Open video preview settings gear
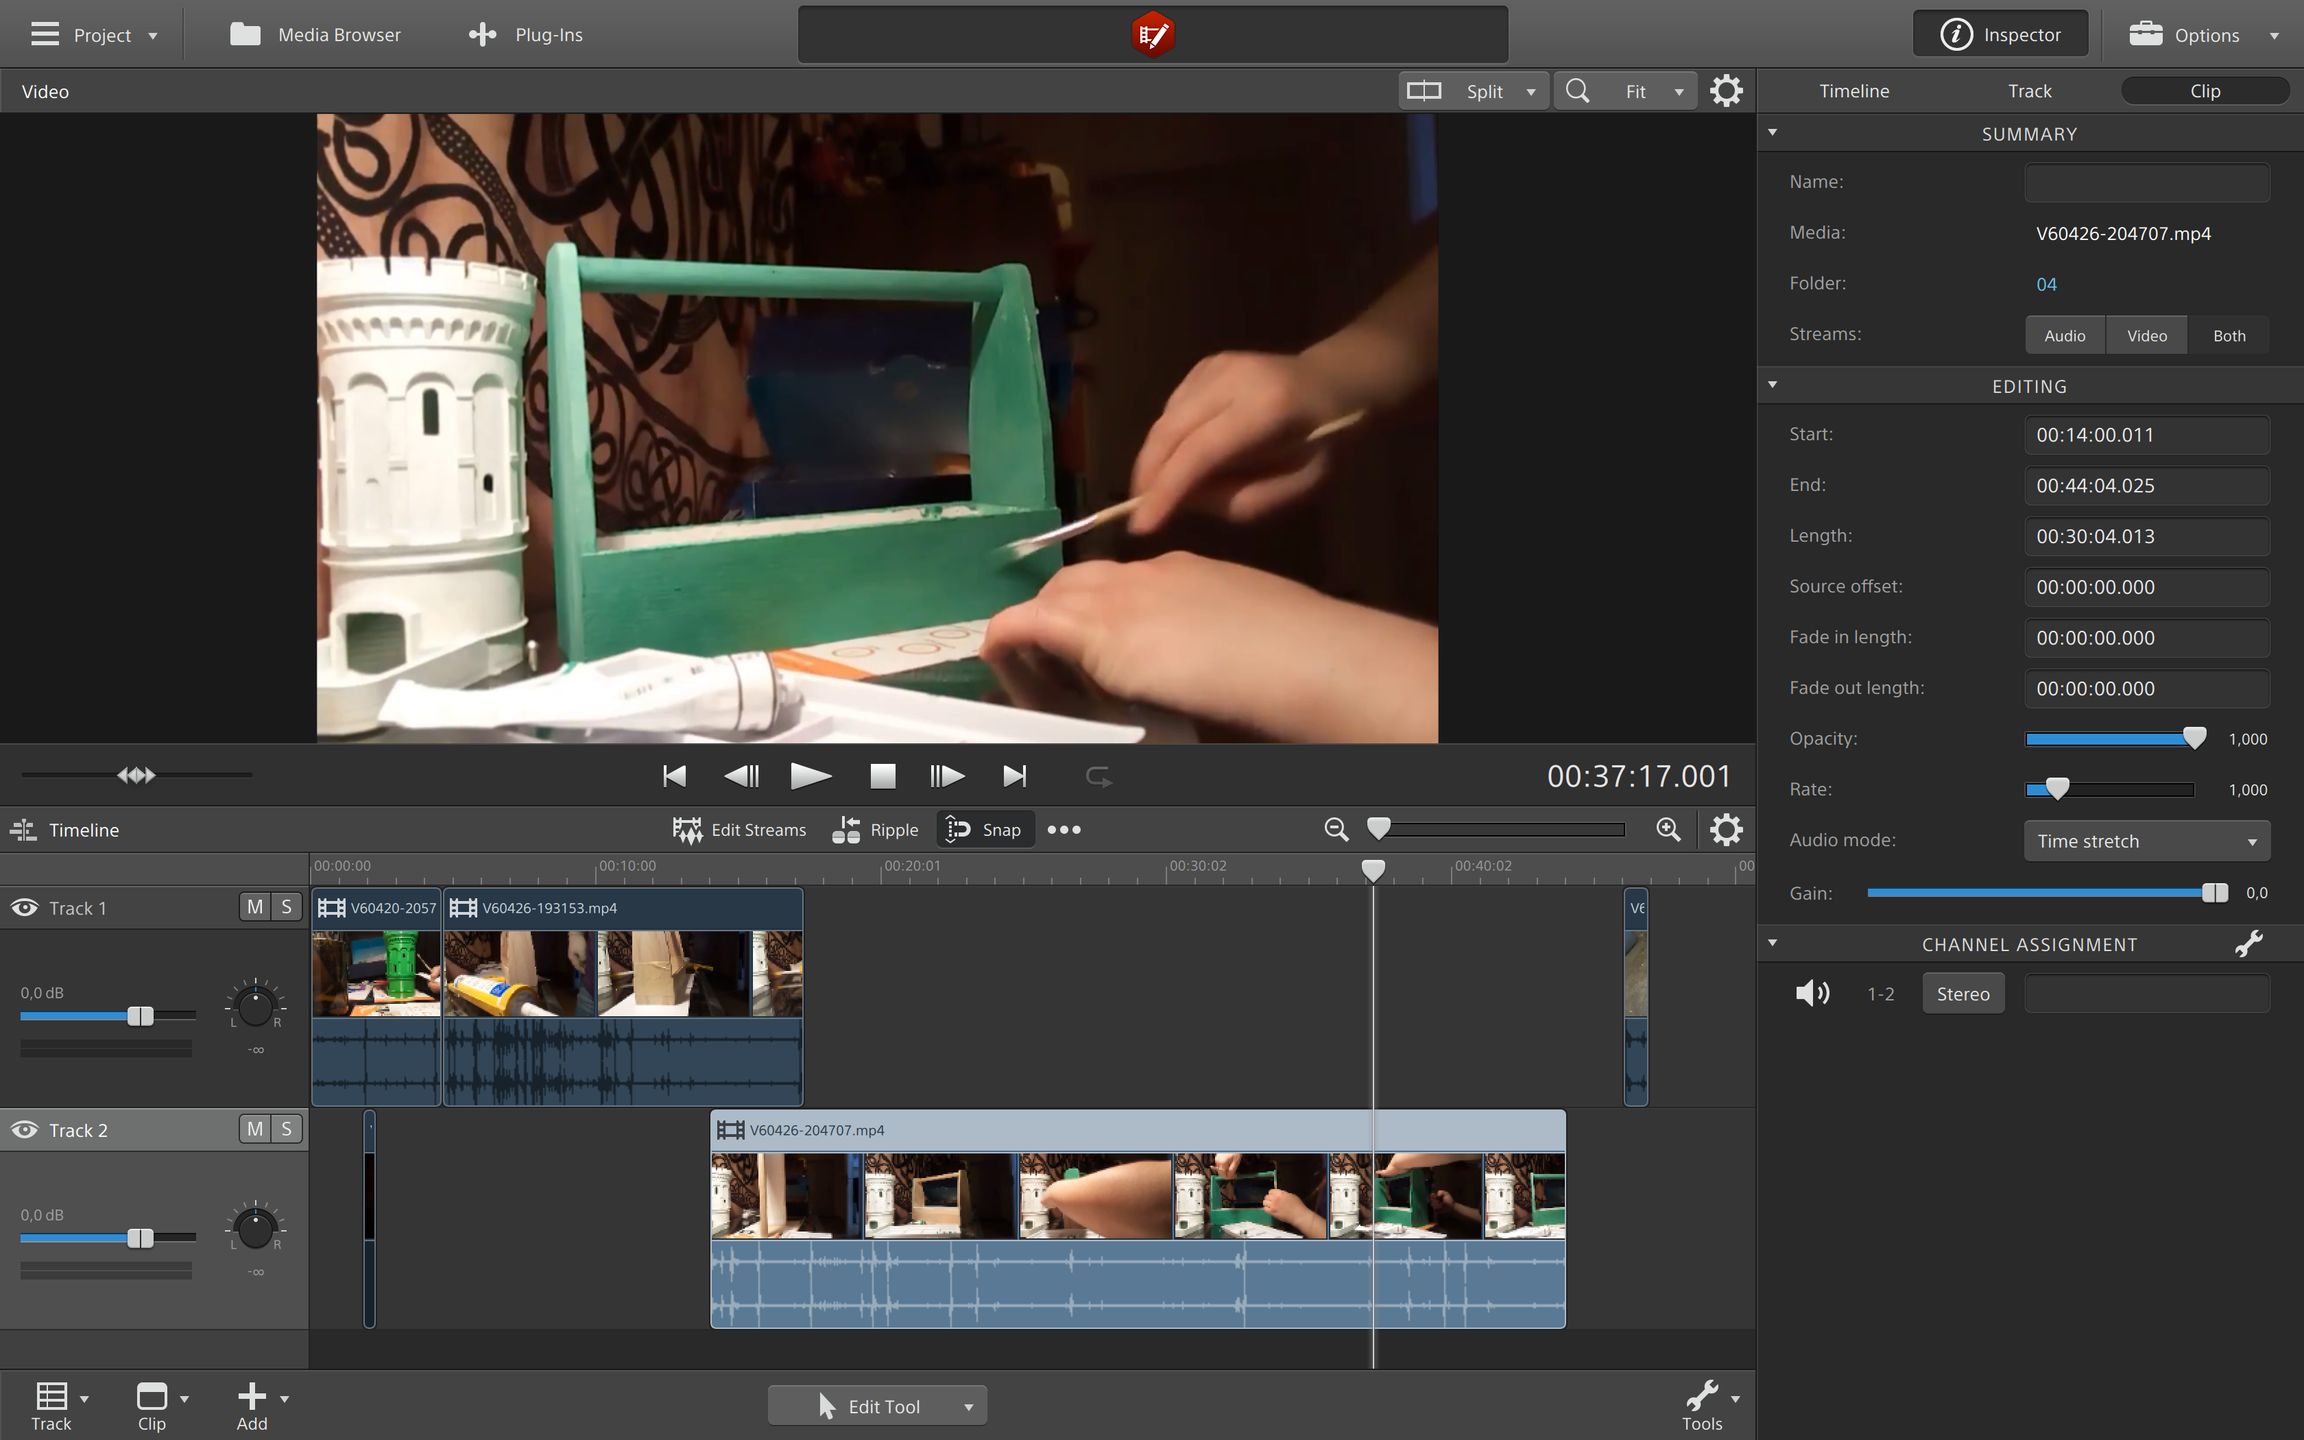2304x1440 pixels. point(1726,91)
